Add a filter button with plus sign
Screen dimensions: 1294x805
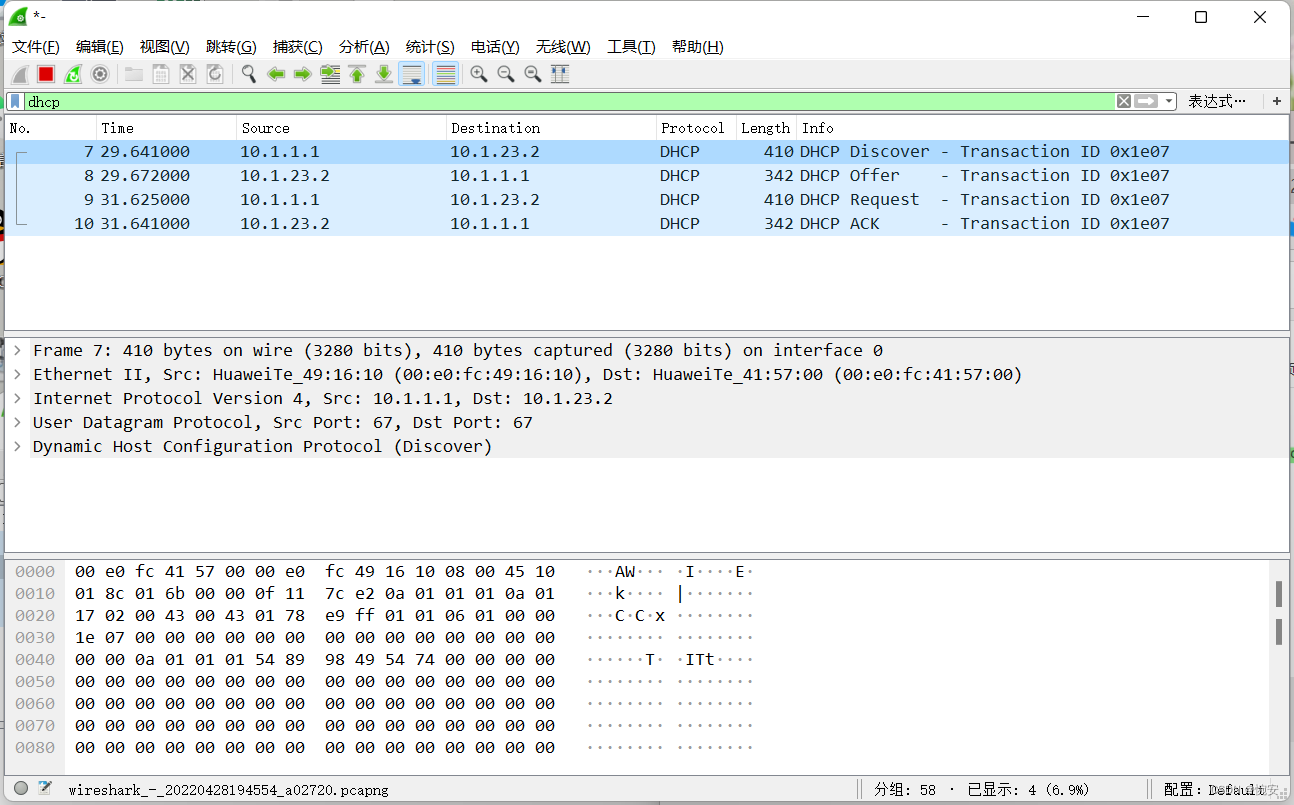[1277, 101]
